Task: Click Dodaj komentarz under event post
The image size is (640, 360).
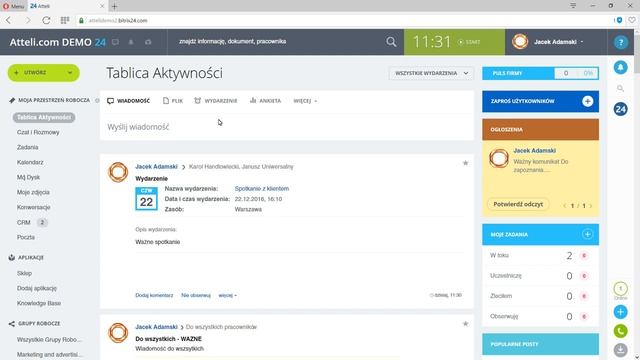Action: click(x=154, y=295)
